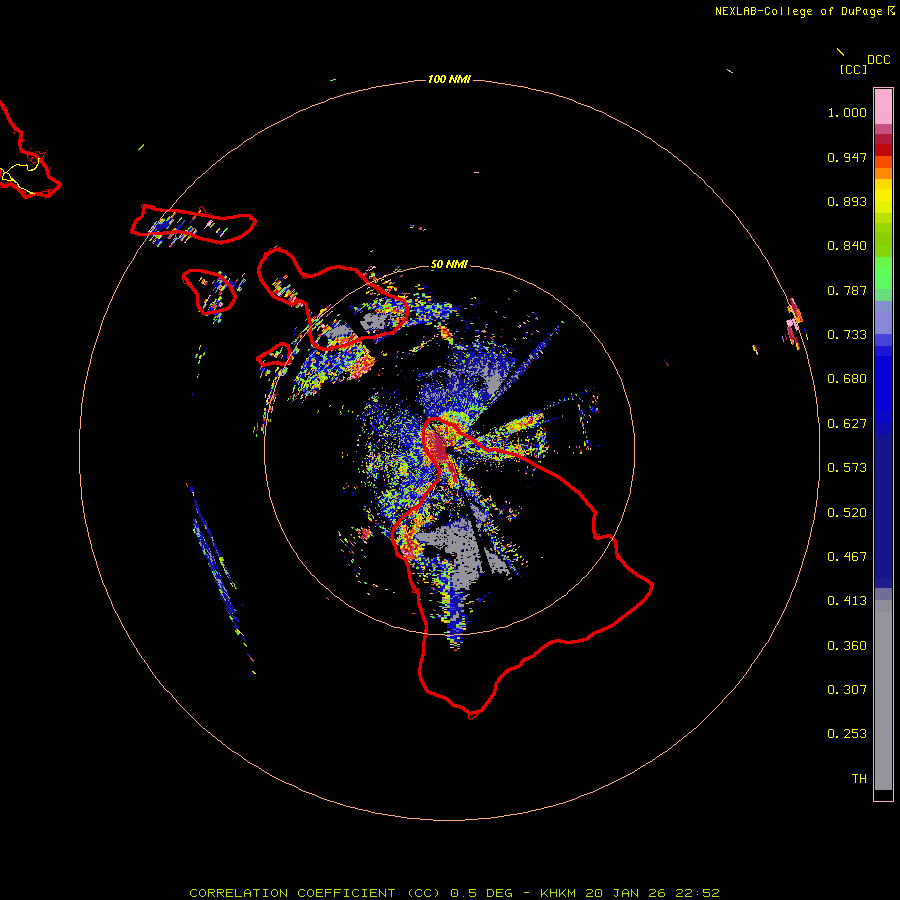Image resolution: width=900 pixels, height=900 pixels.
Task: Click the 1.000 value on the scale
Action: 847,112
